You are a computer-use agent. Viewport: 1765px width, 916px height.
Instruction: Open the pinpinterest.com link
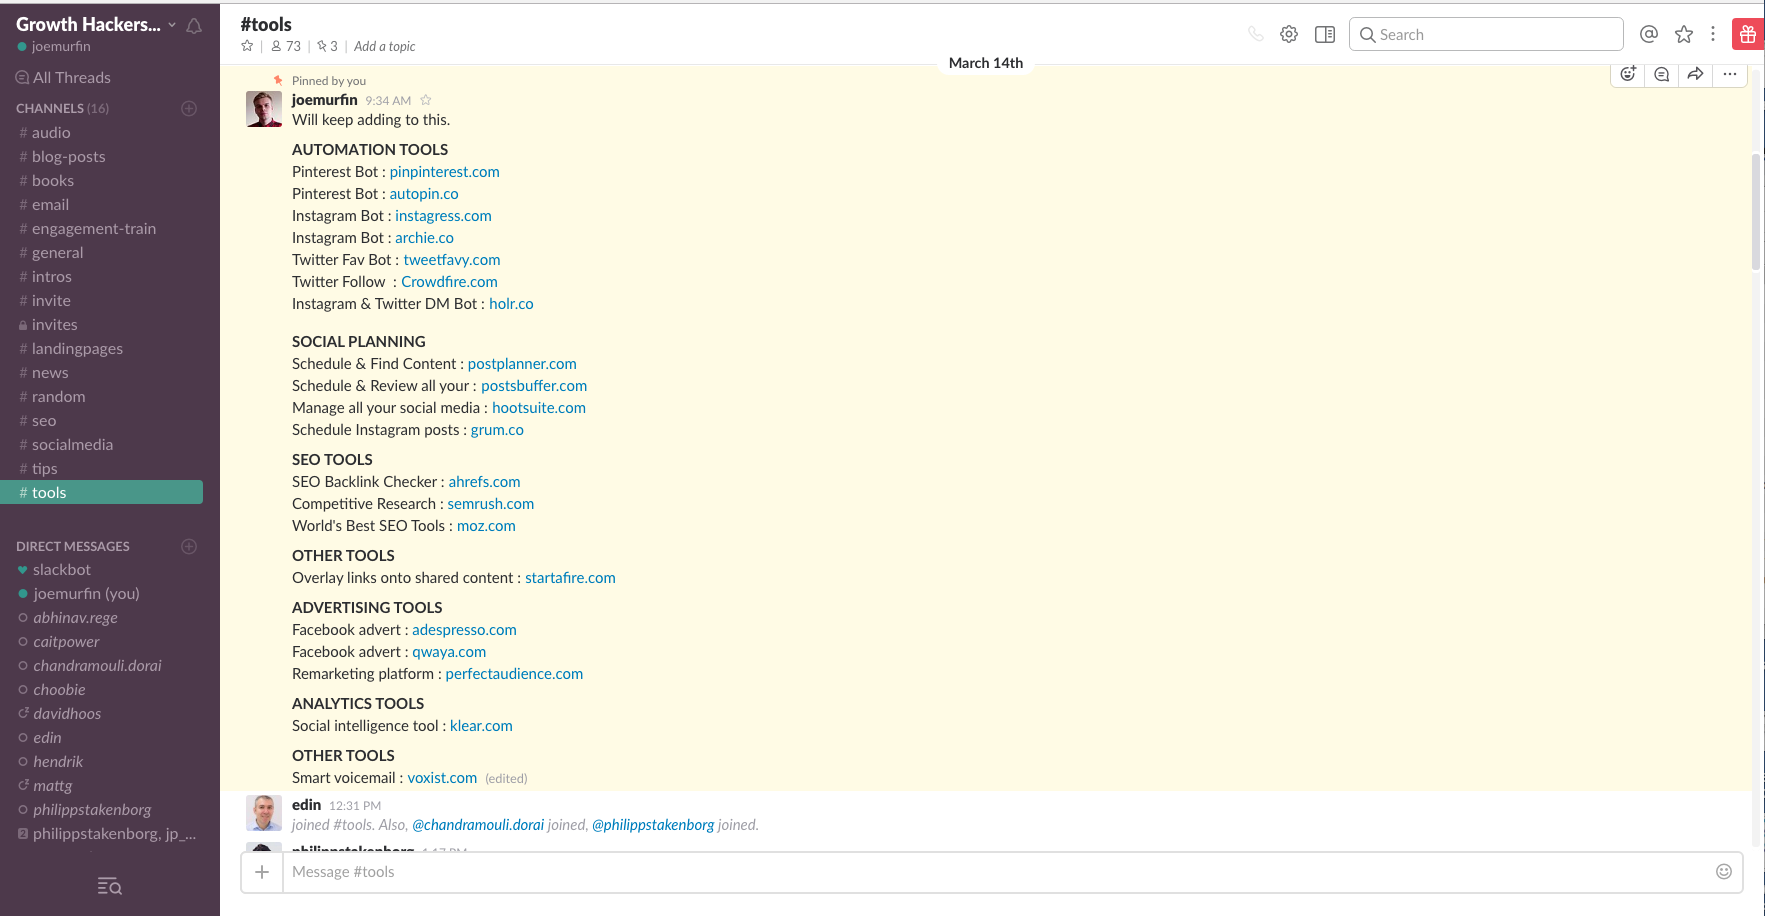[444, 172]
